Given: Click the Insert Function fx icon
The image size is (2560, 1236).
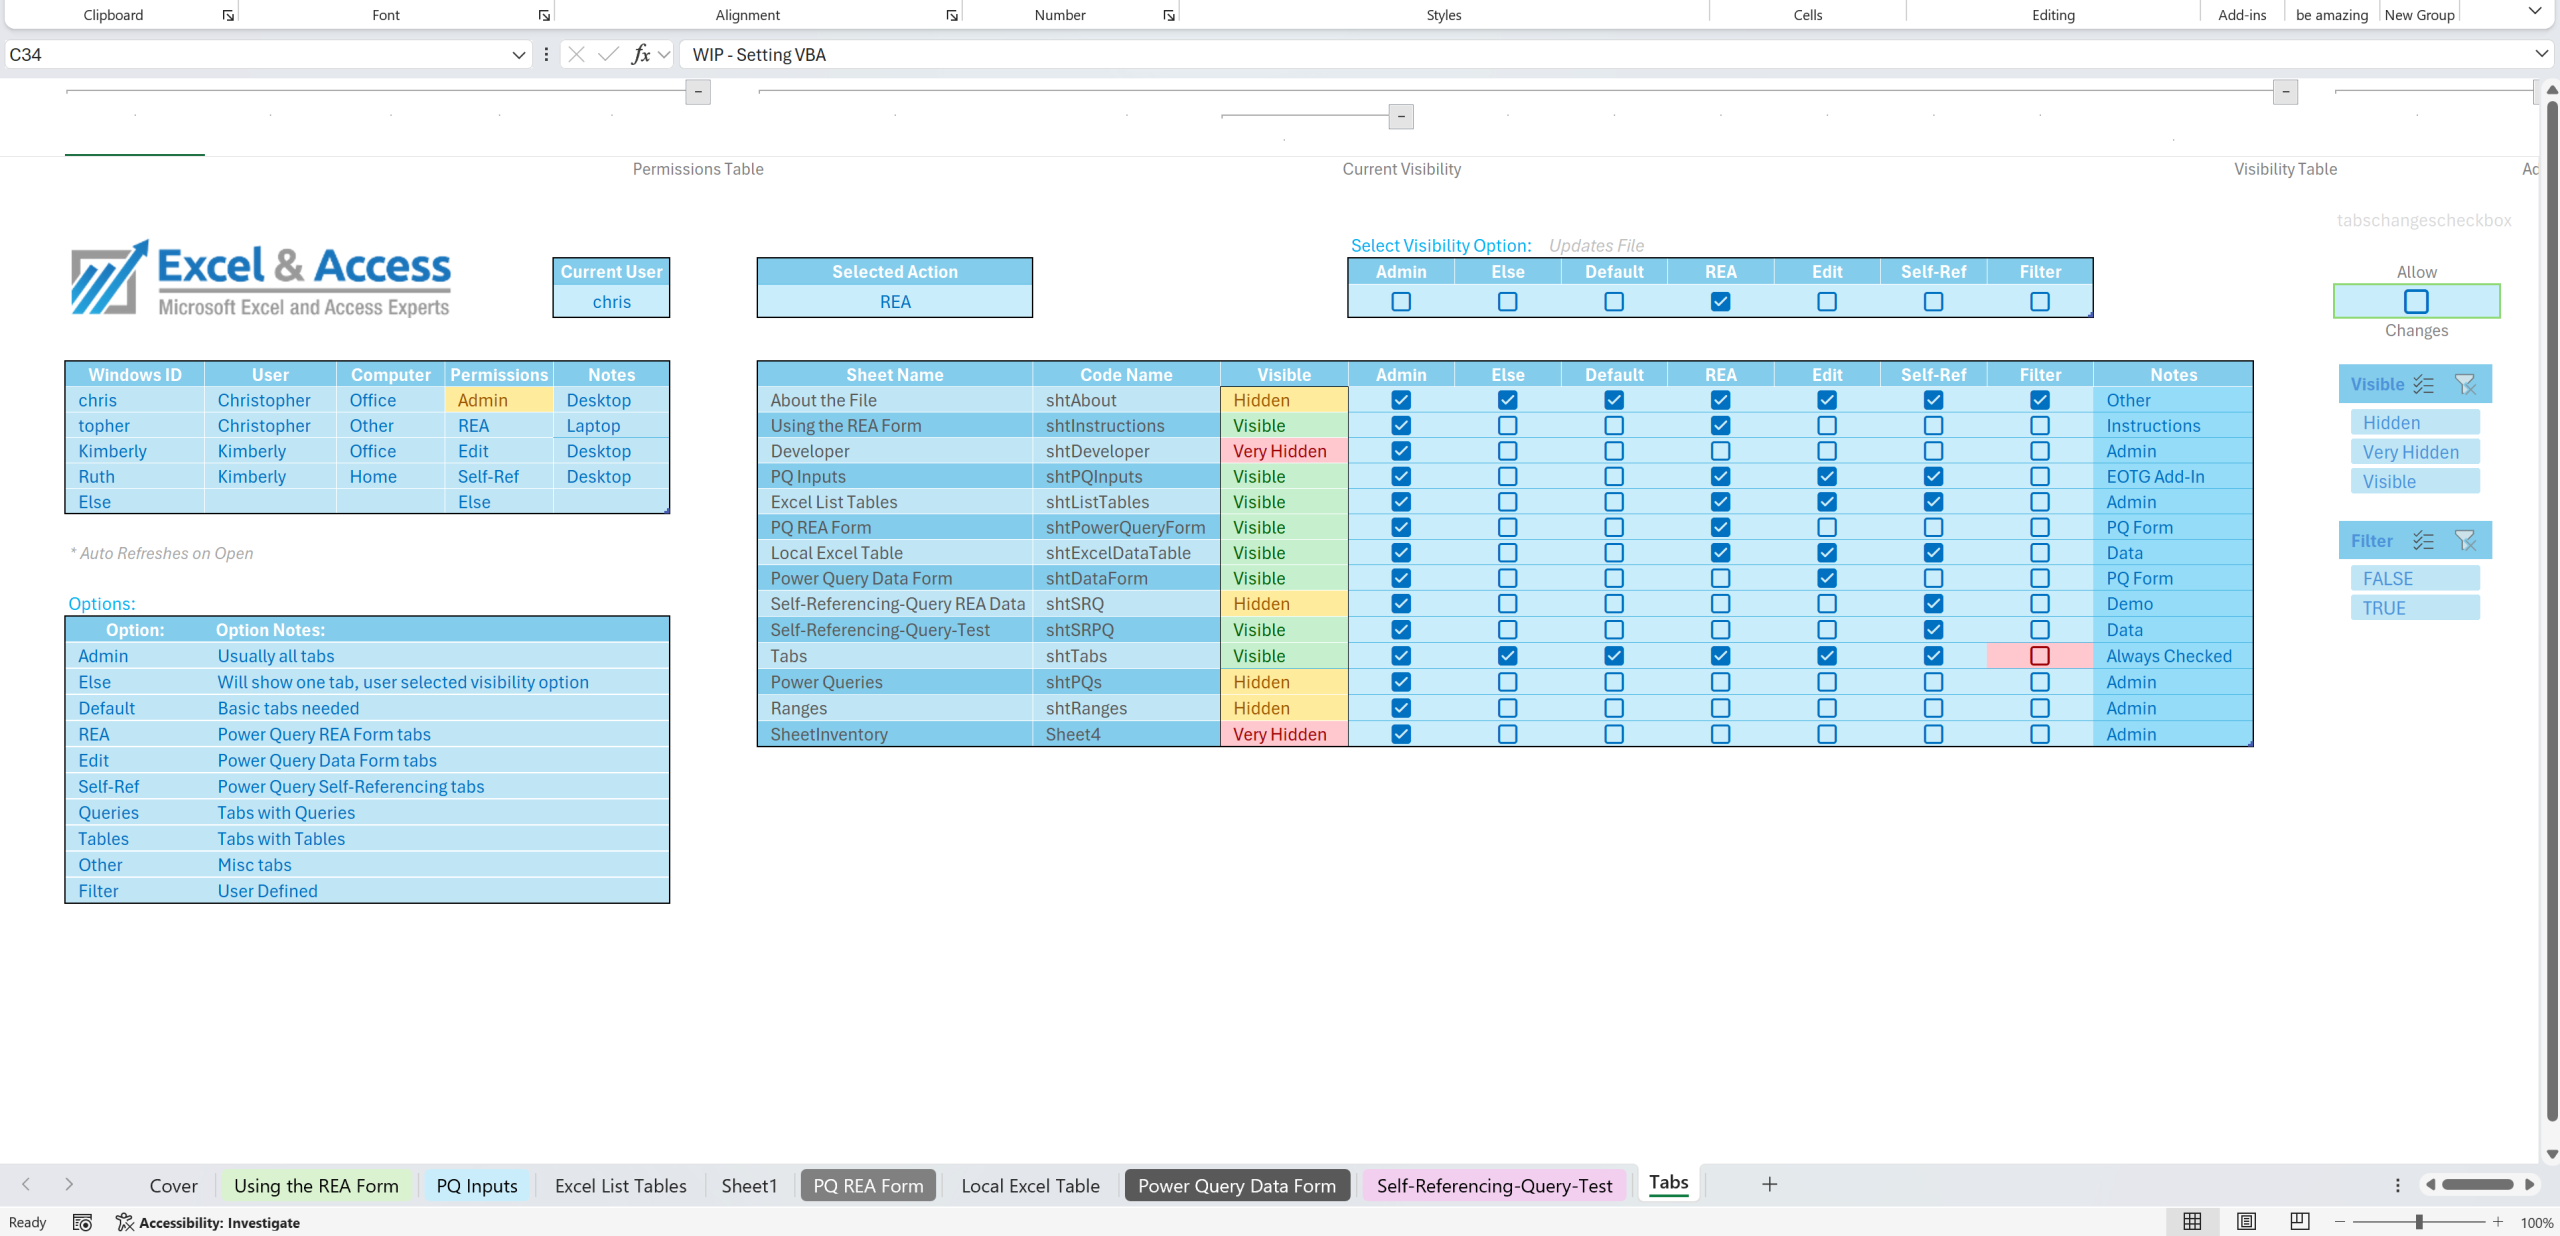Looking at the screenshot, I should tap(641, 54).
